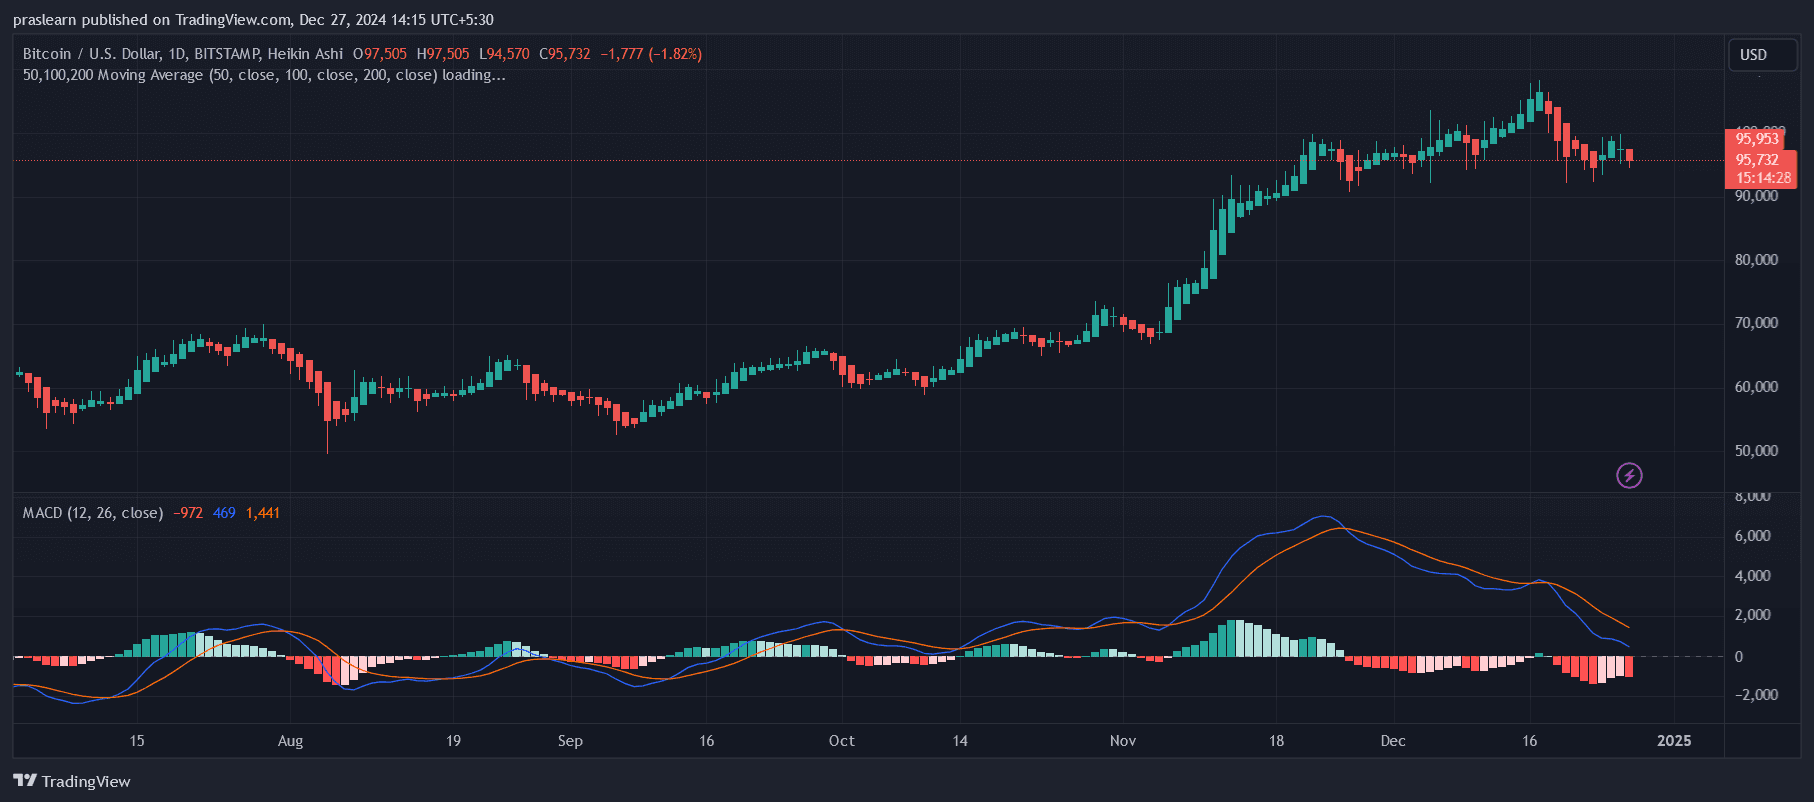Image resolution: width=1814 pixels, height=802 pixels.
Task: Click the 2,000 MACD axis value
Action: coord(1752,615)
